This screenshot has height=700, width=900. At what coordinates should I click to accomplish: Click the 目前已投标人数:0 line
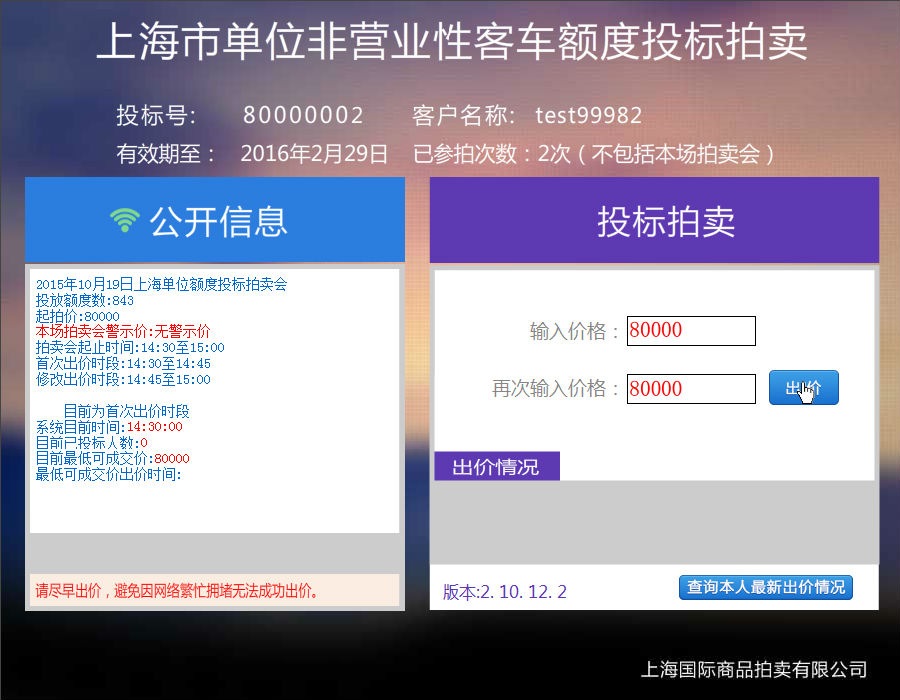[x=92, y=442]
